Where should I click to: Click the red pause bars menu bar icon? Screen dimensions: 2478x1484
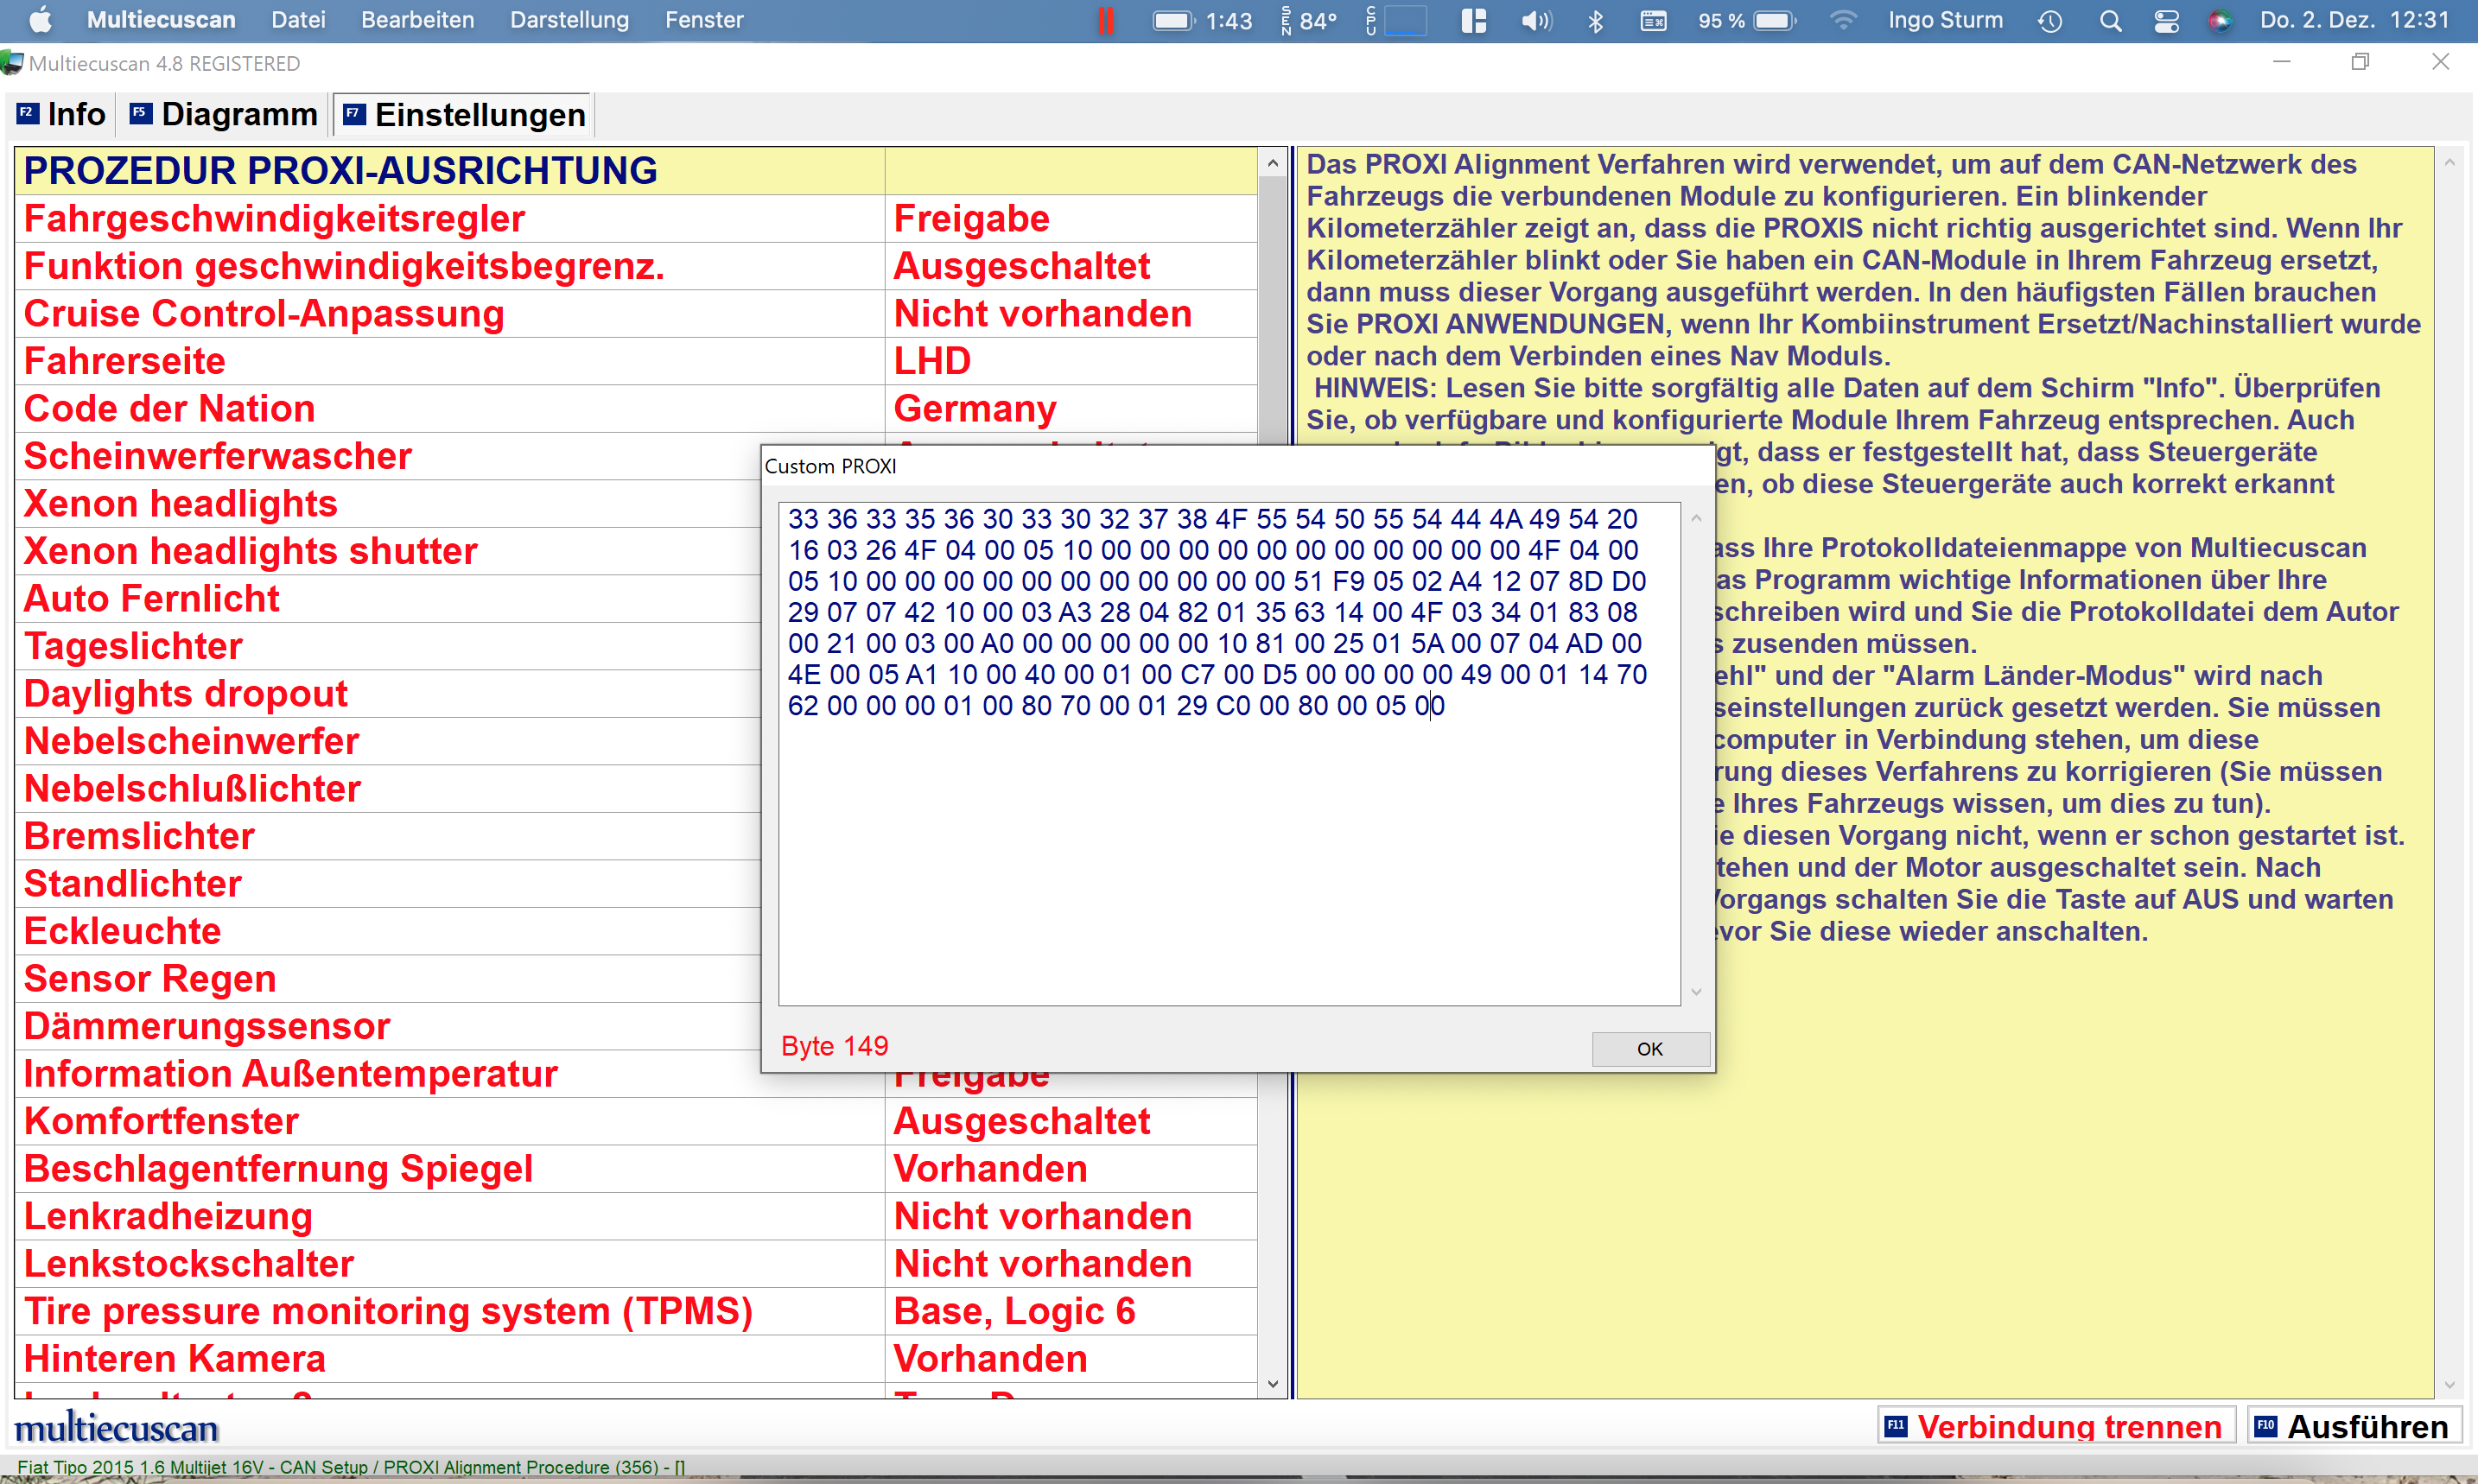tap(1106, 21)
